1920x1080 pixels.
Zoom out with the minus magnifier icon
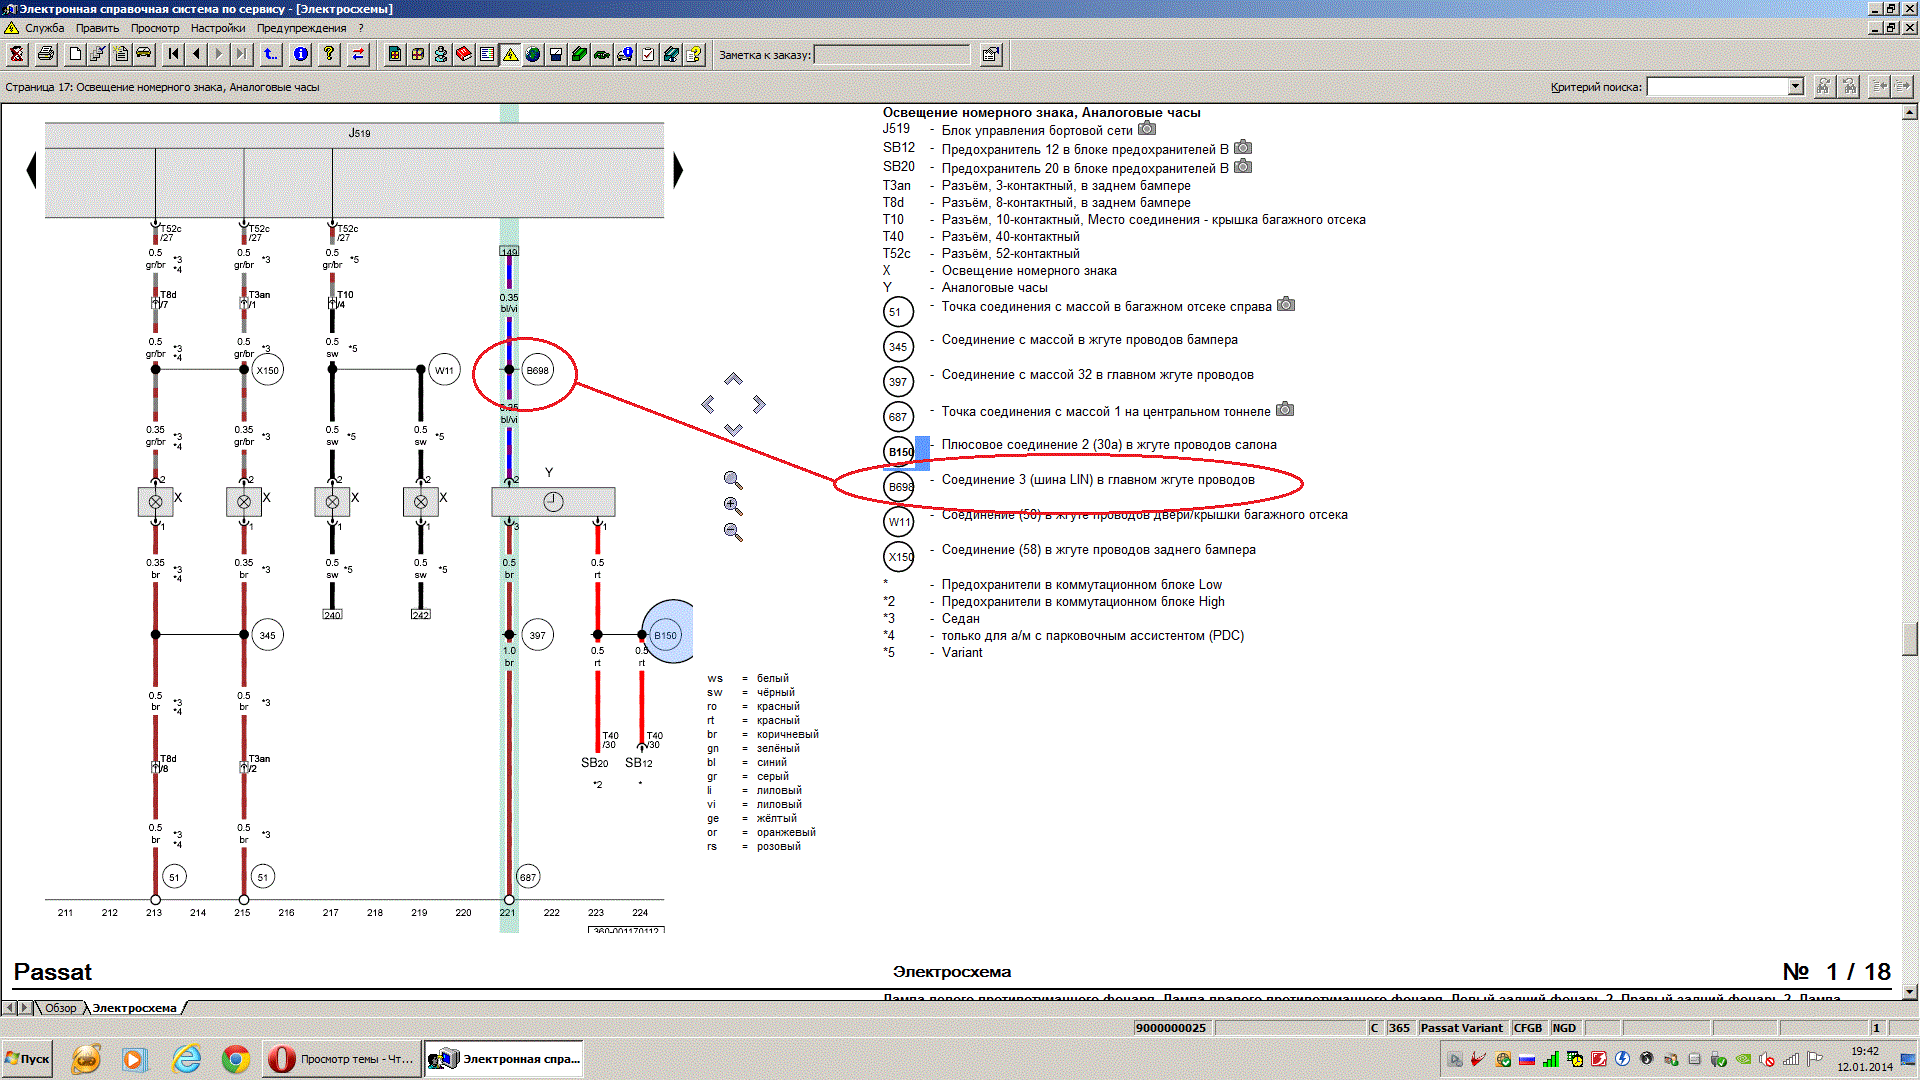(733, 532)
